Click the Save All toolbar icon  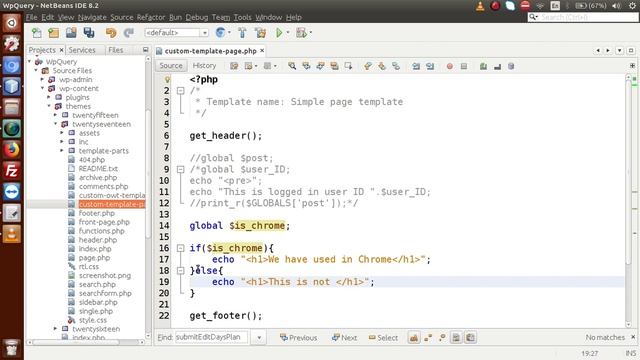[x=89, y=33]
